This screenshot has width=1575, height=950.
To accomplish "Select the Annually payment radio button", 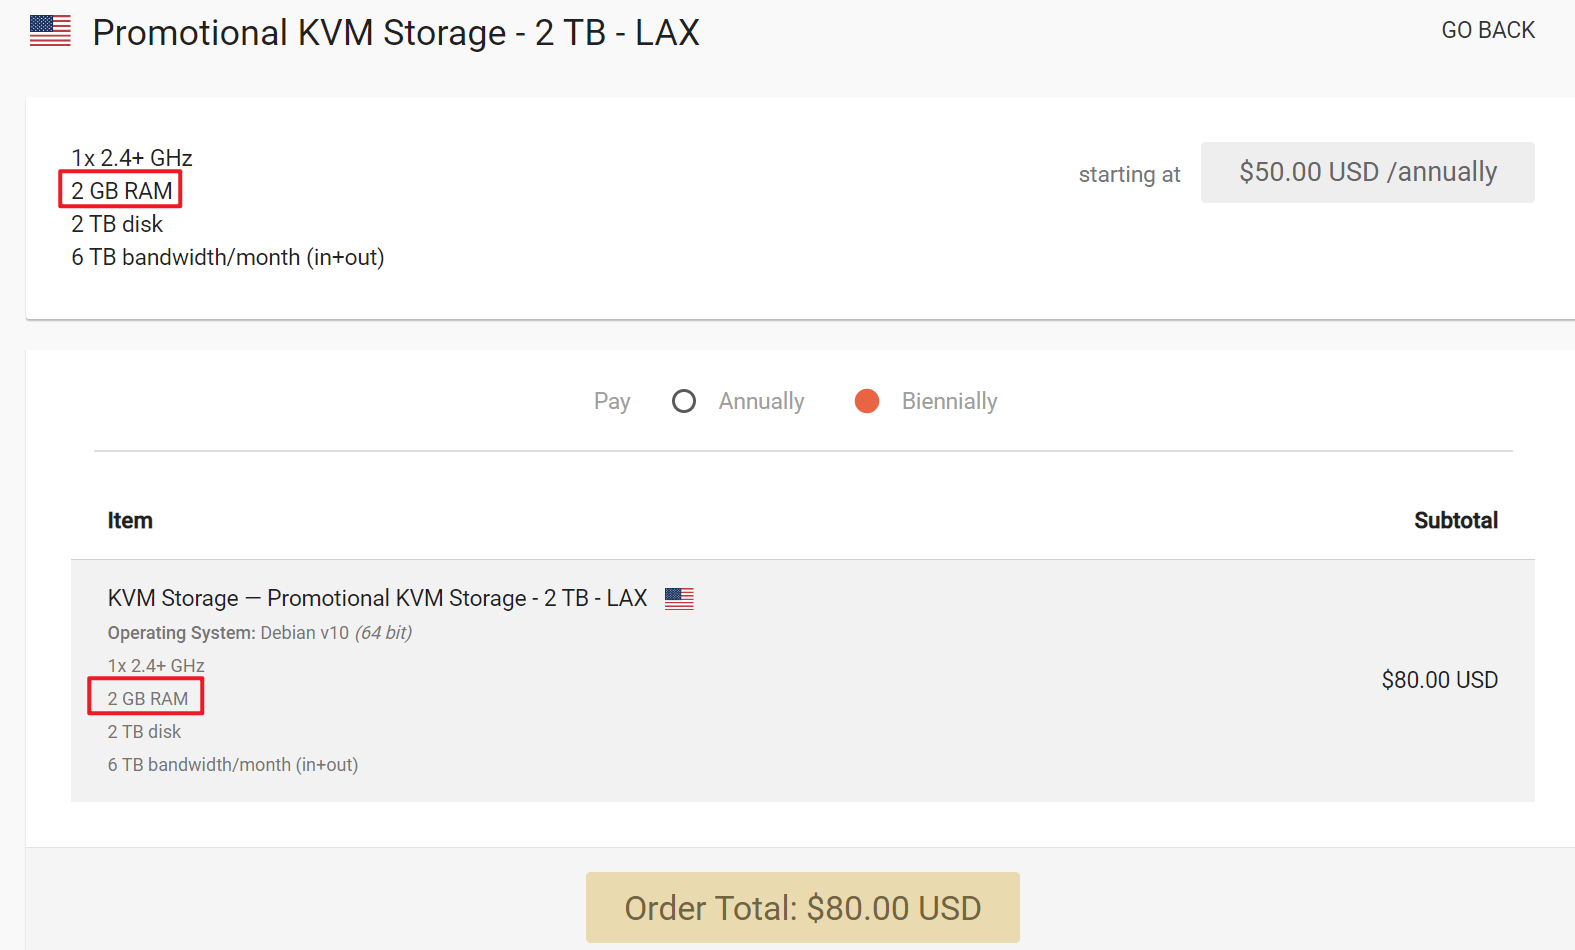I will (x=684, y=401).
